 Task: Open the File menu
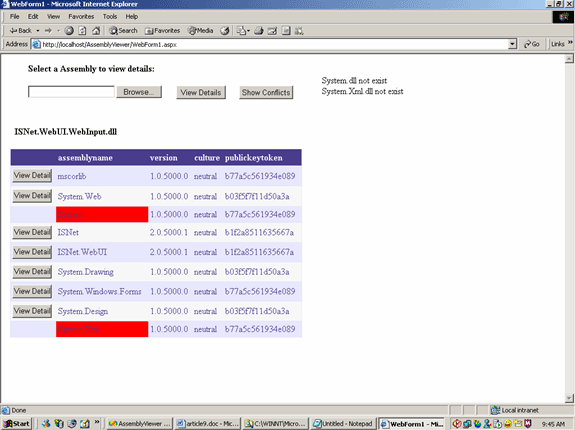14,16
